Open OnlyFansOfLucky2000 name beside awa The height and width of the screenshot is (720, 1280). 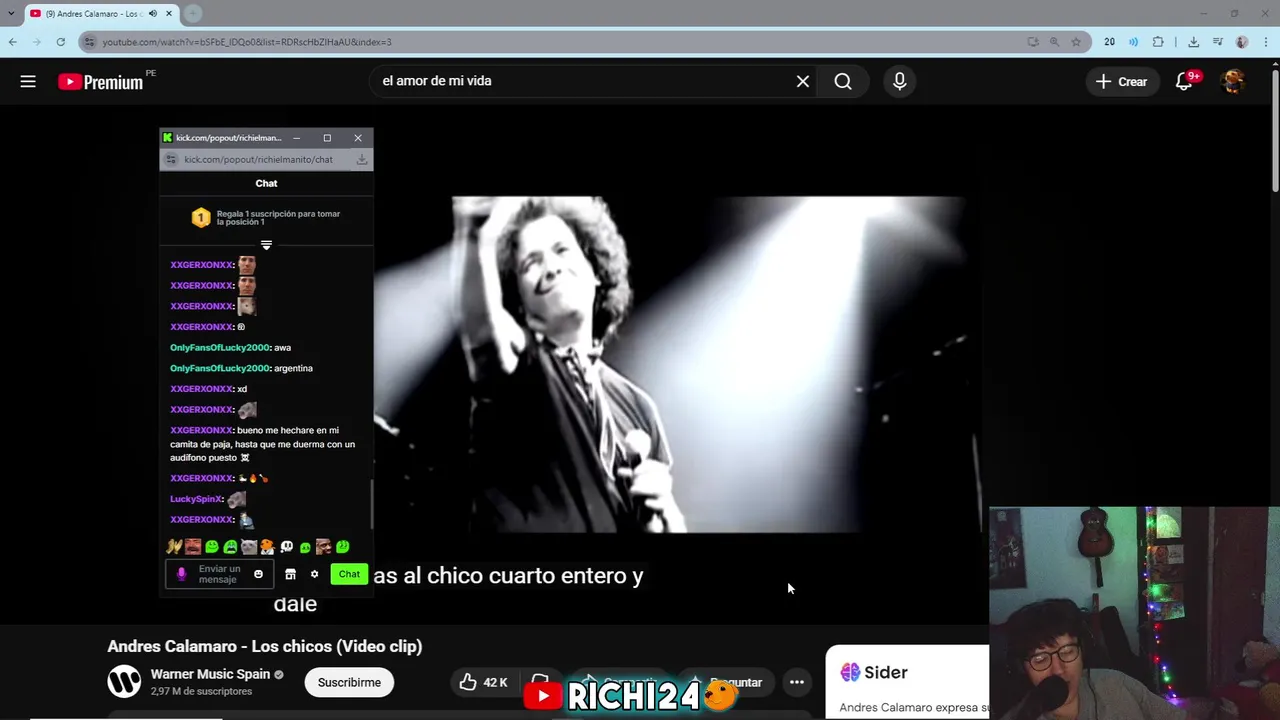(220, 347)
